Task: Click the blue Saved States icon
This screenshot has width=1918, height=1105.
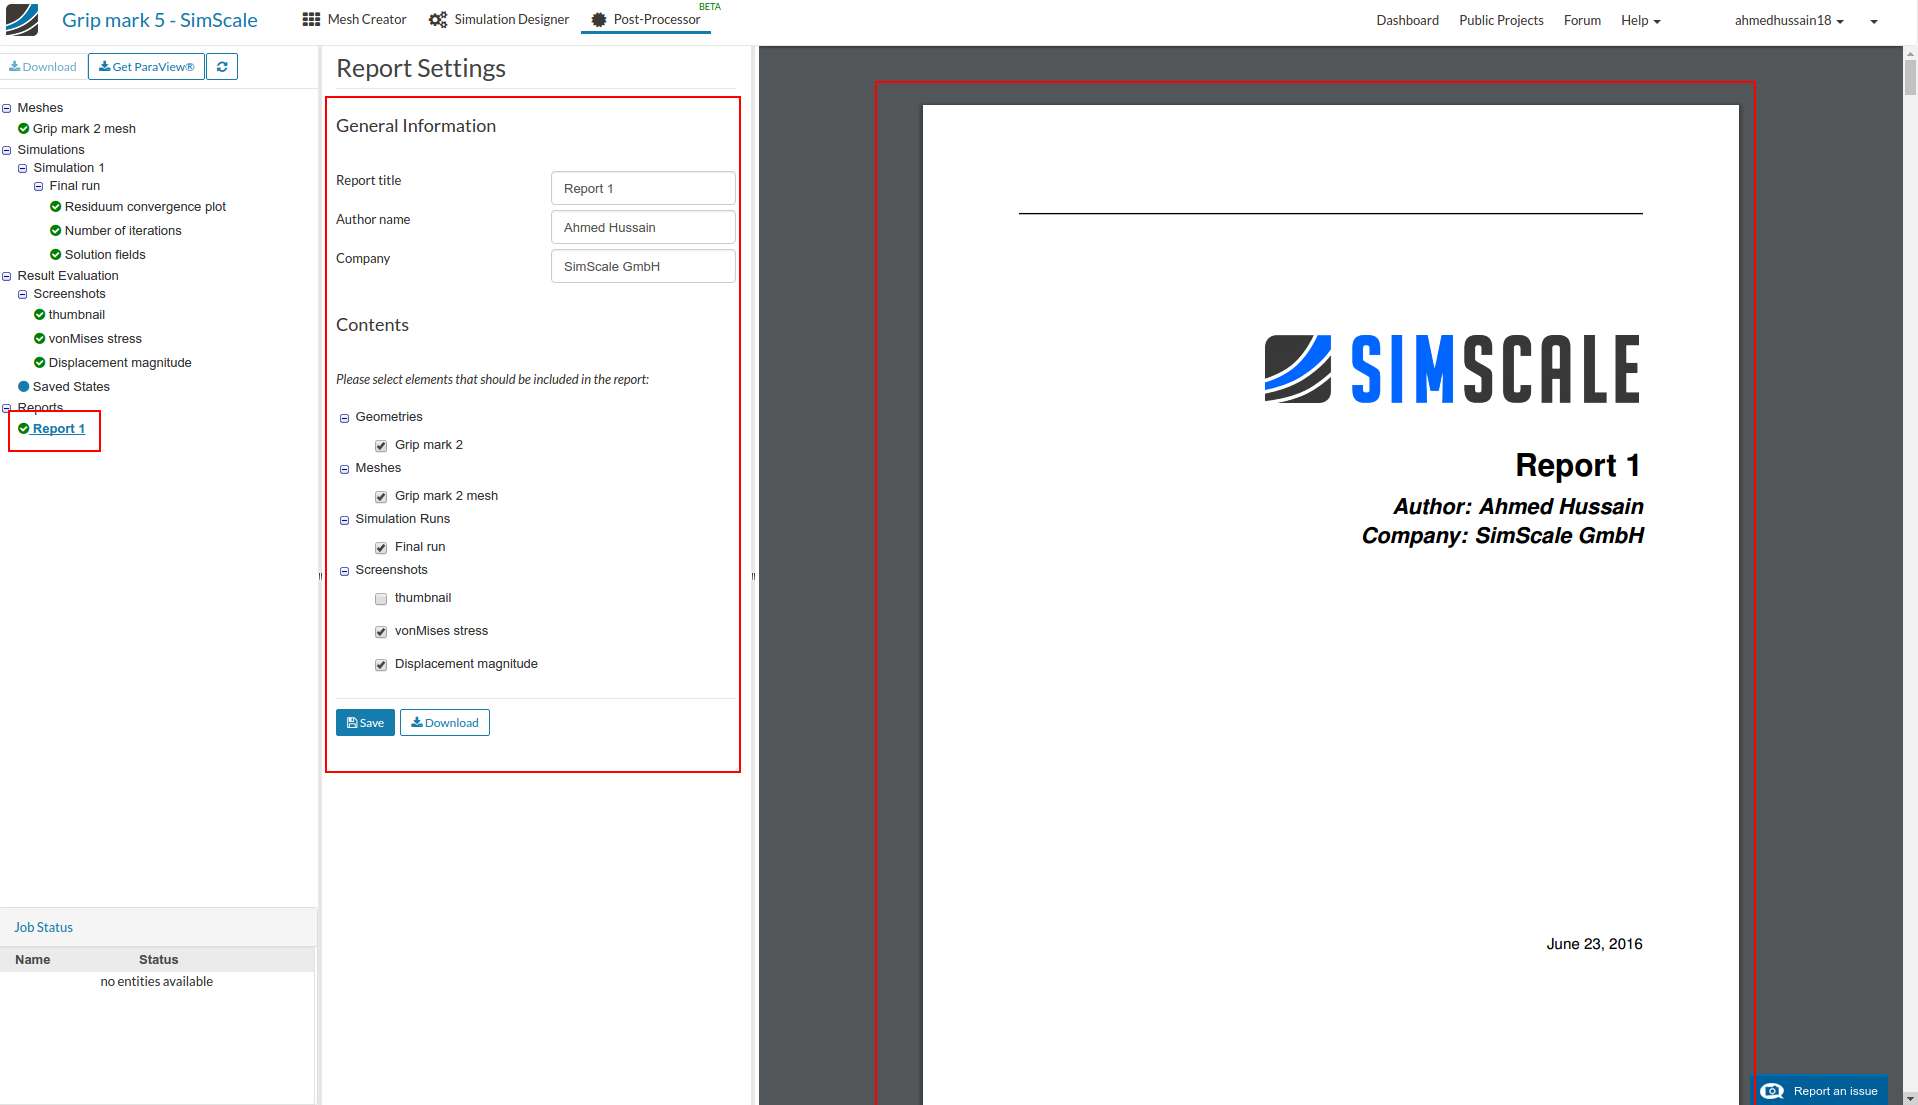Action: [23, 386]
